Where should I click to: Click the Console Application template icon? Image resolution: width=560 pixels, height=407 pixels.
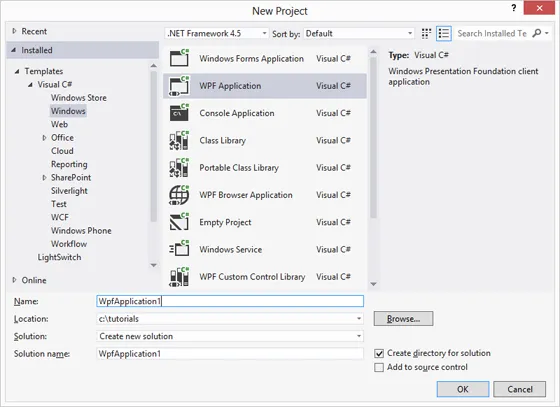(179, 113)
